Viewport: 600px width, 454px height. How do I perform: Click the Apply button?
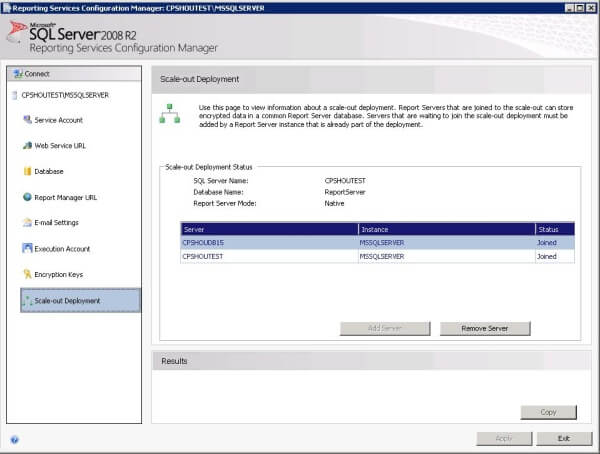point(505,438)
